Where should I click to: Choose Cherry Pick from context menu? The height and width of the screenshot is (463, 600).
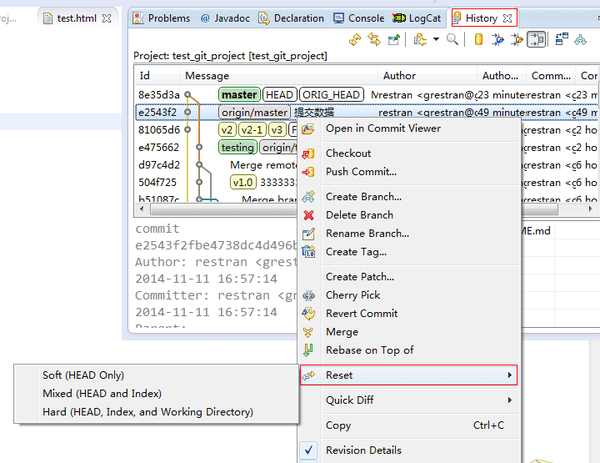353,295
